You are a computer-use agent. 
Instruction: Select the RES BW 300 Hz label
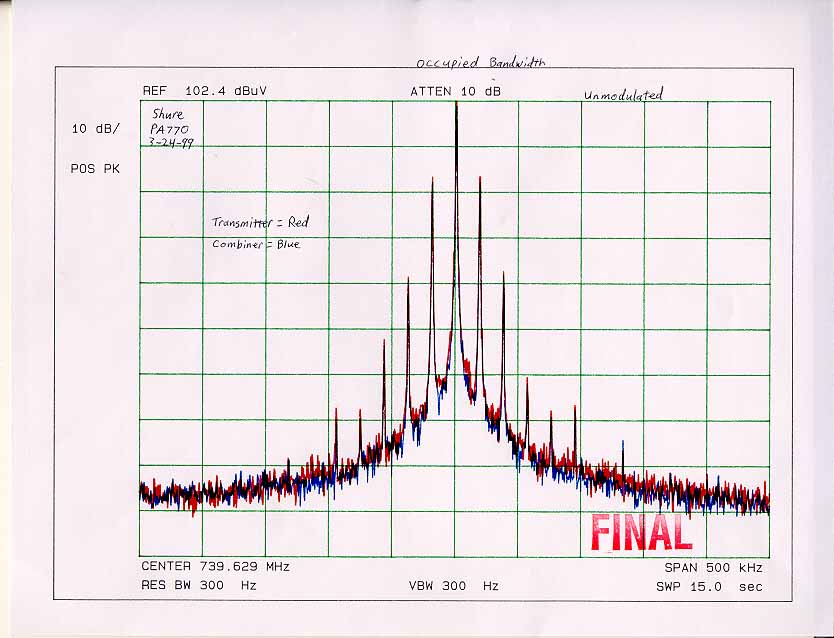pyautogui.click(x=198, y=585)
